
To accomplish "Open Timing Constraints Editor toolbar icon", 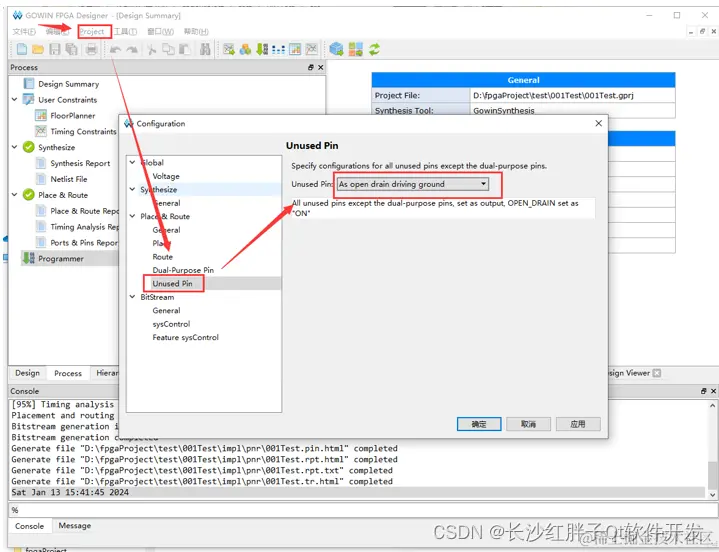I will 311,49.
